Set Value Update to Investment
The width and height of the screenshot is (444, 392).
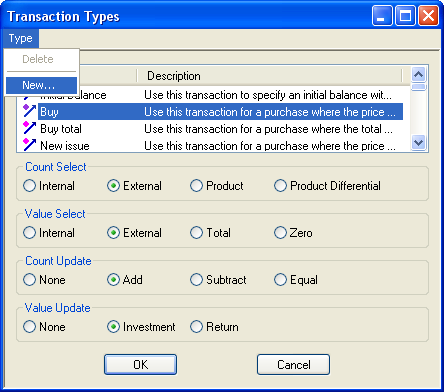click(x=141, y=327)
